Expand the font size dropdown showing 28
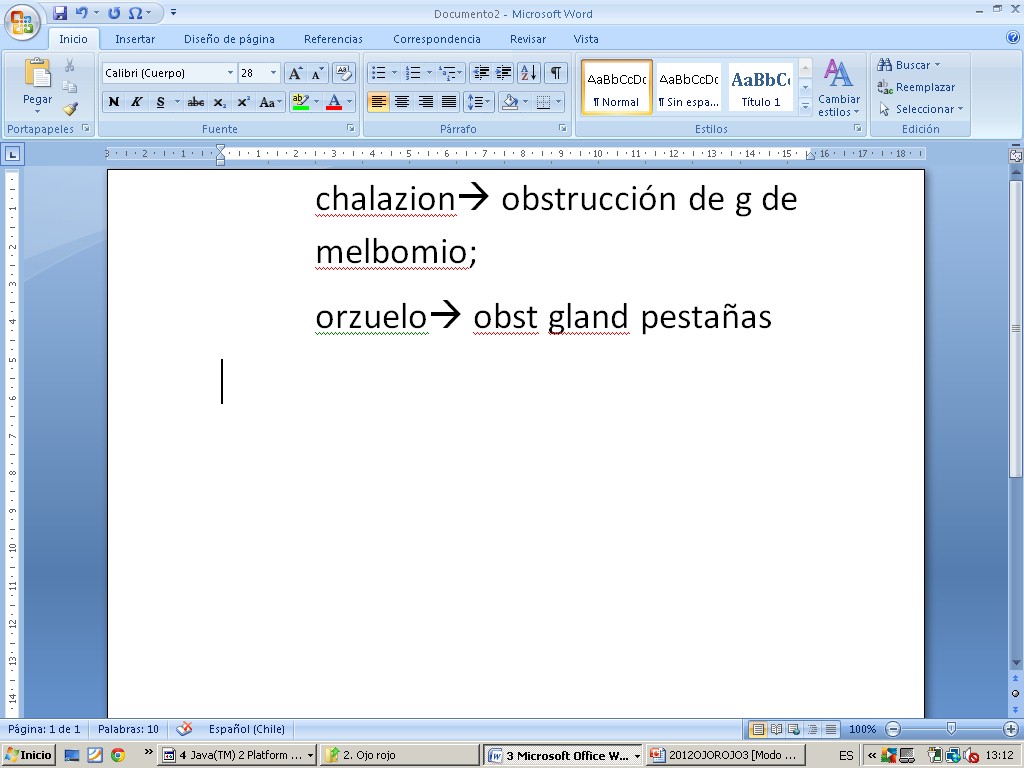Image resolution: width=1024 pixels, height=768 pixels. tap(274, 73)
